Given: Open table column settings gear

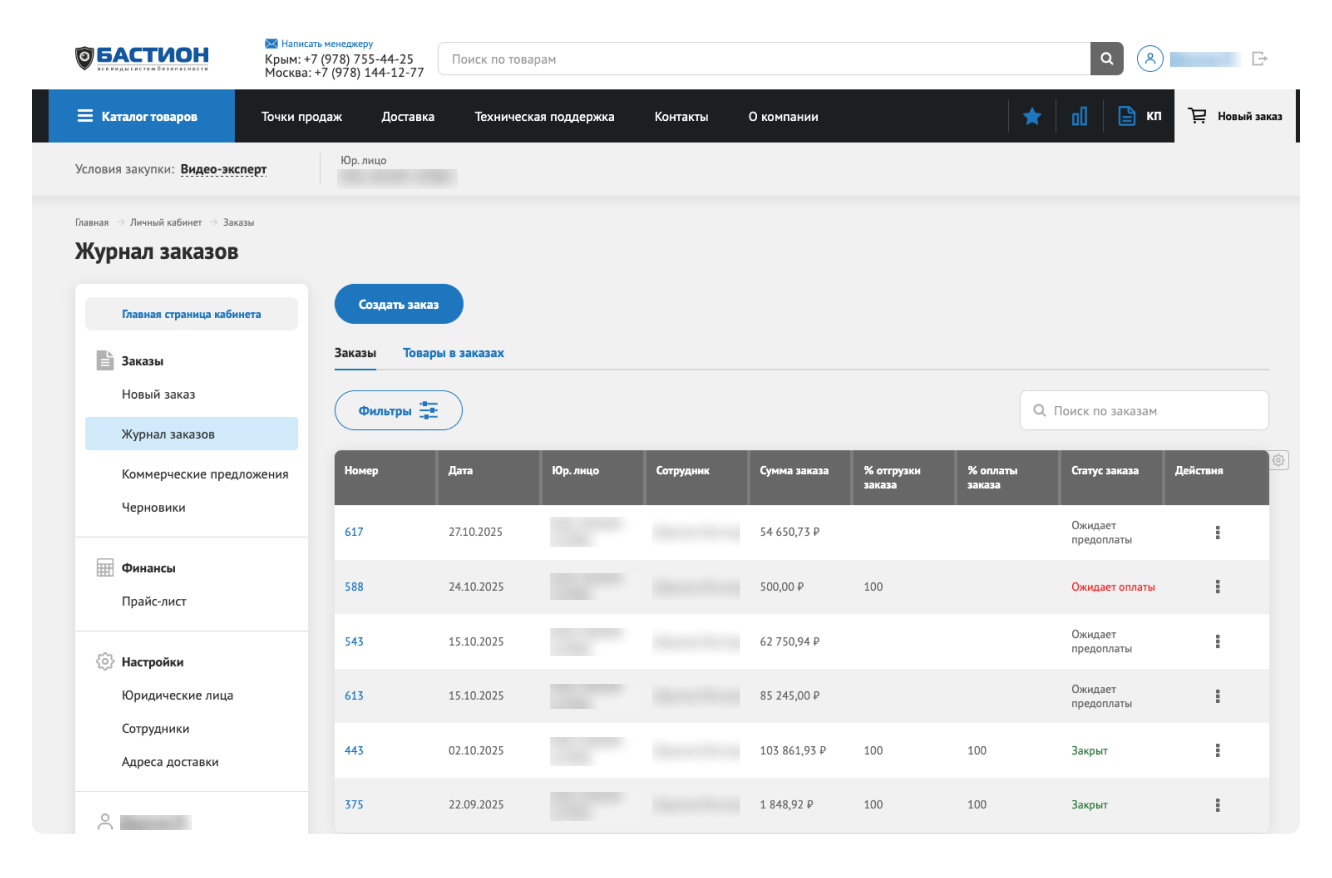Looking at the screenshot, I should click(x=1279, y=460).
